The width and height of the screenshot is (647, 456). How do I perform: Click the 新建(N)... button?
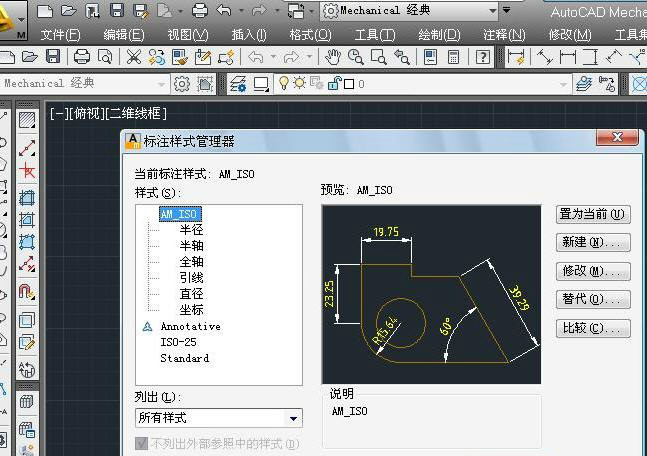(x=593, y=243)
